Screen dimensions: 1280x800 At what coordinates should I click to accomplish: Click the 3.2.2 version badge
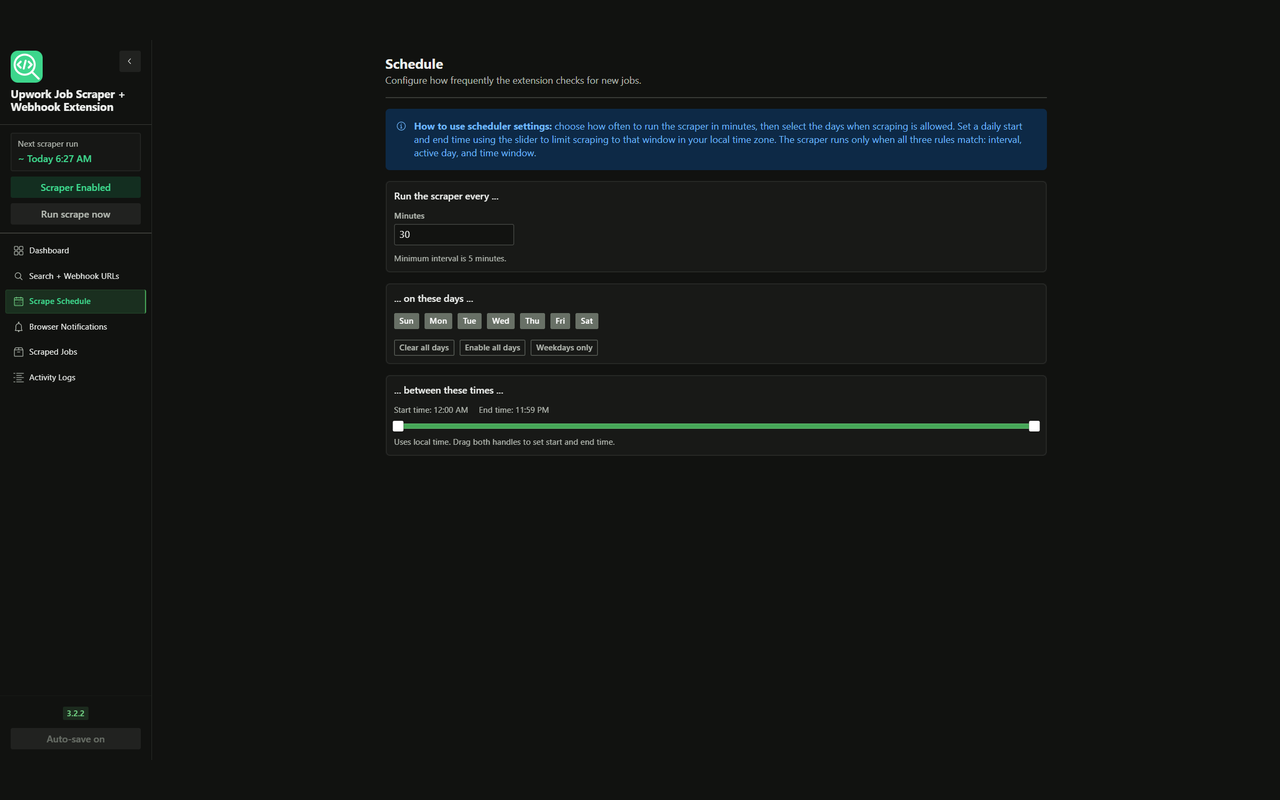click(x=76, y=713)
